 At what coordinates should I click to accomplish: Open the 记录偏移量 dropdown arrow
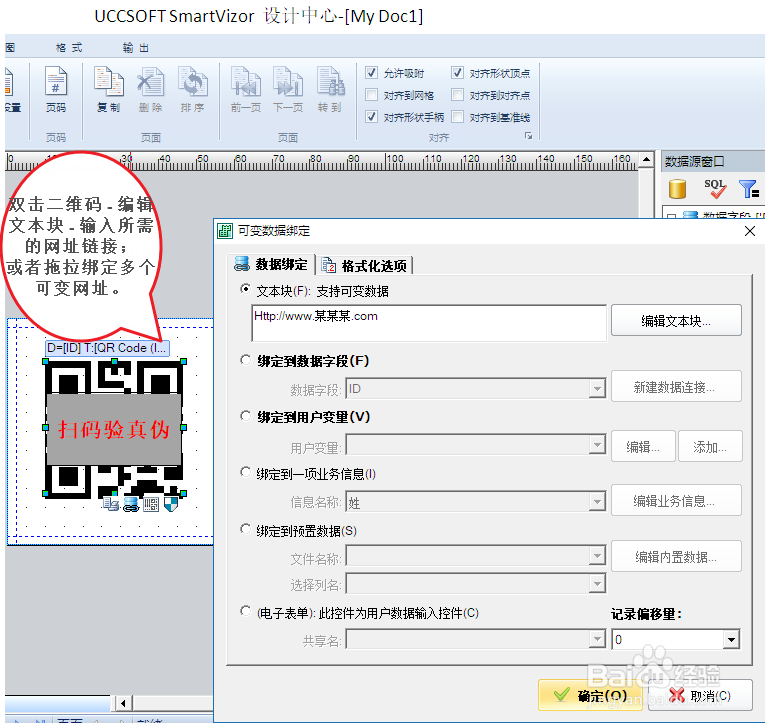[731, 640]
